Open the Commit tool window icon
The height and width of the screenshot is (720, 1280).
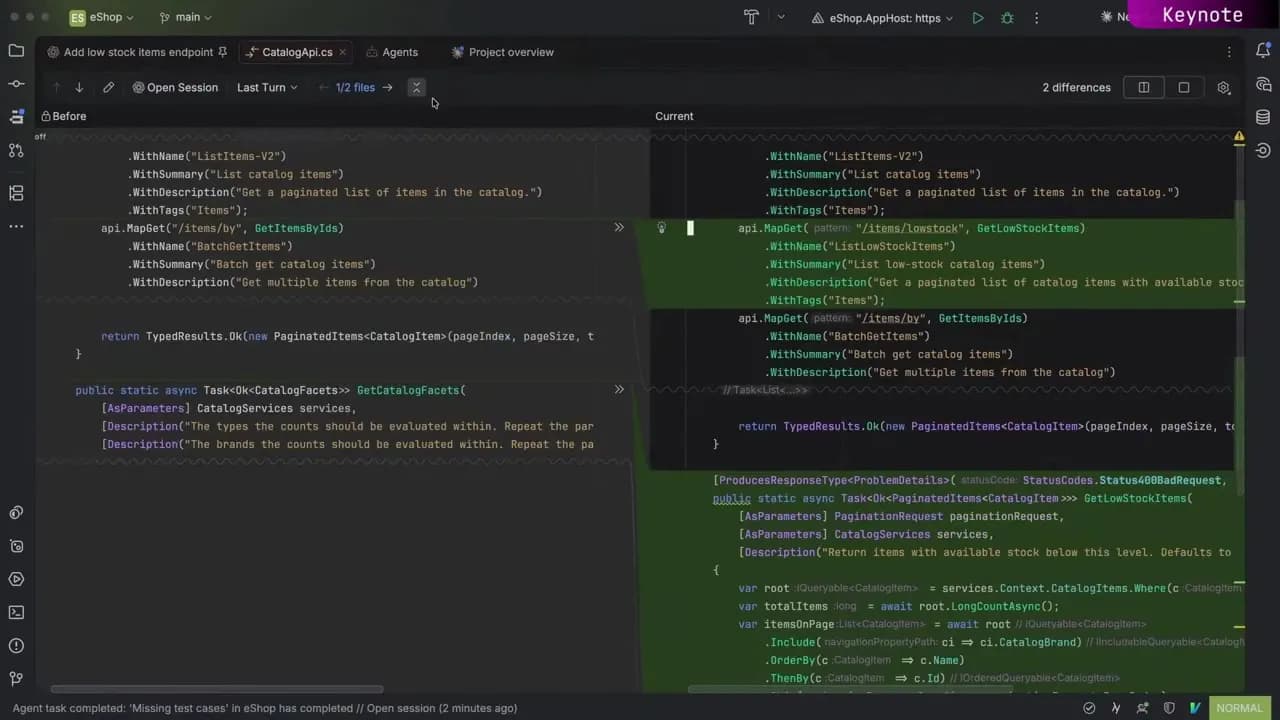(x=16, y=84)
